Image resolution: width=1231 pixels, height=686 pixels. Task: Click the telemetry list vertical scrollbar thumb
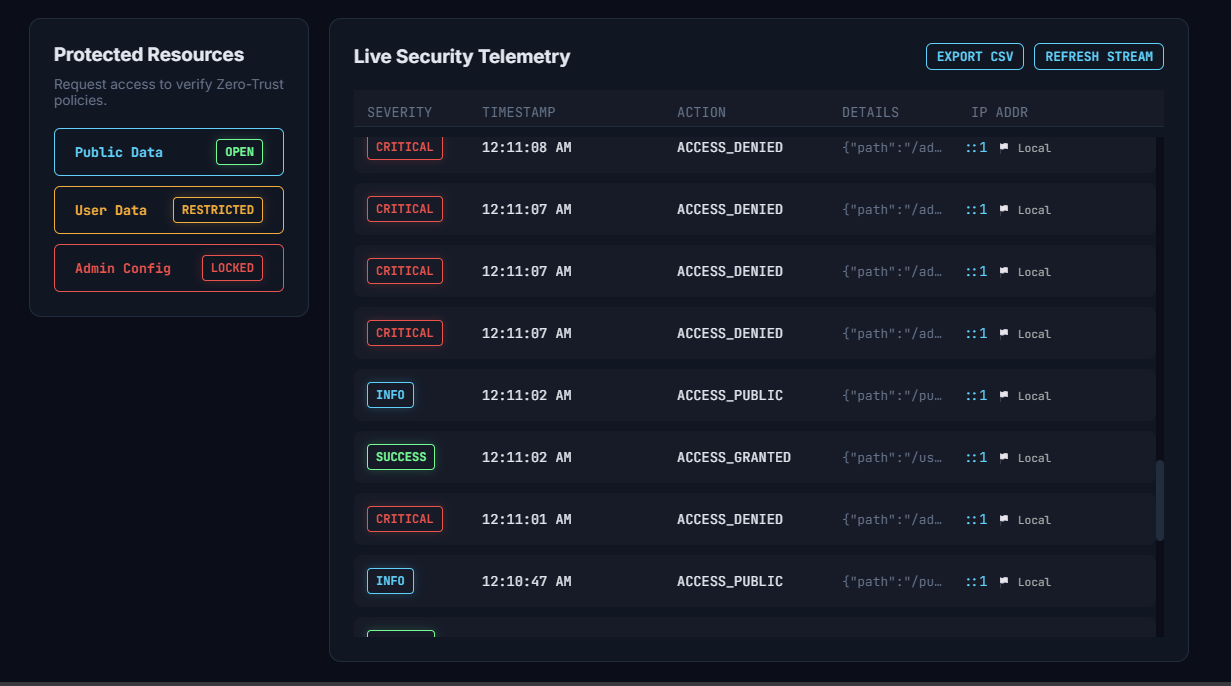pos(1160,500)
